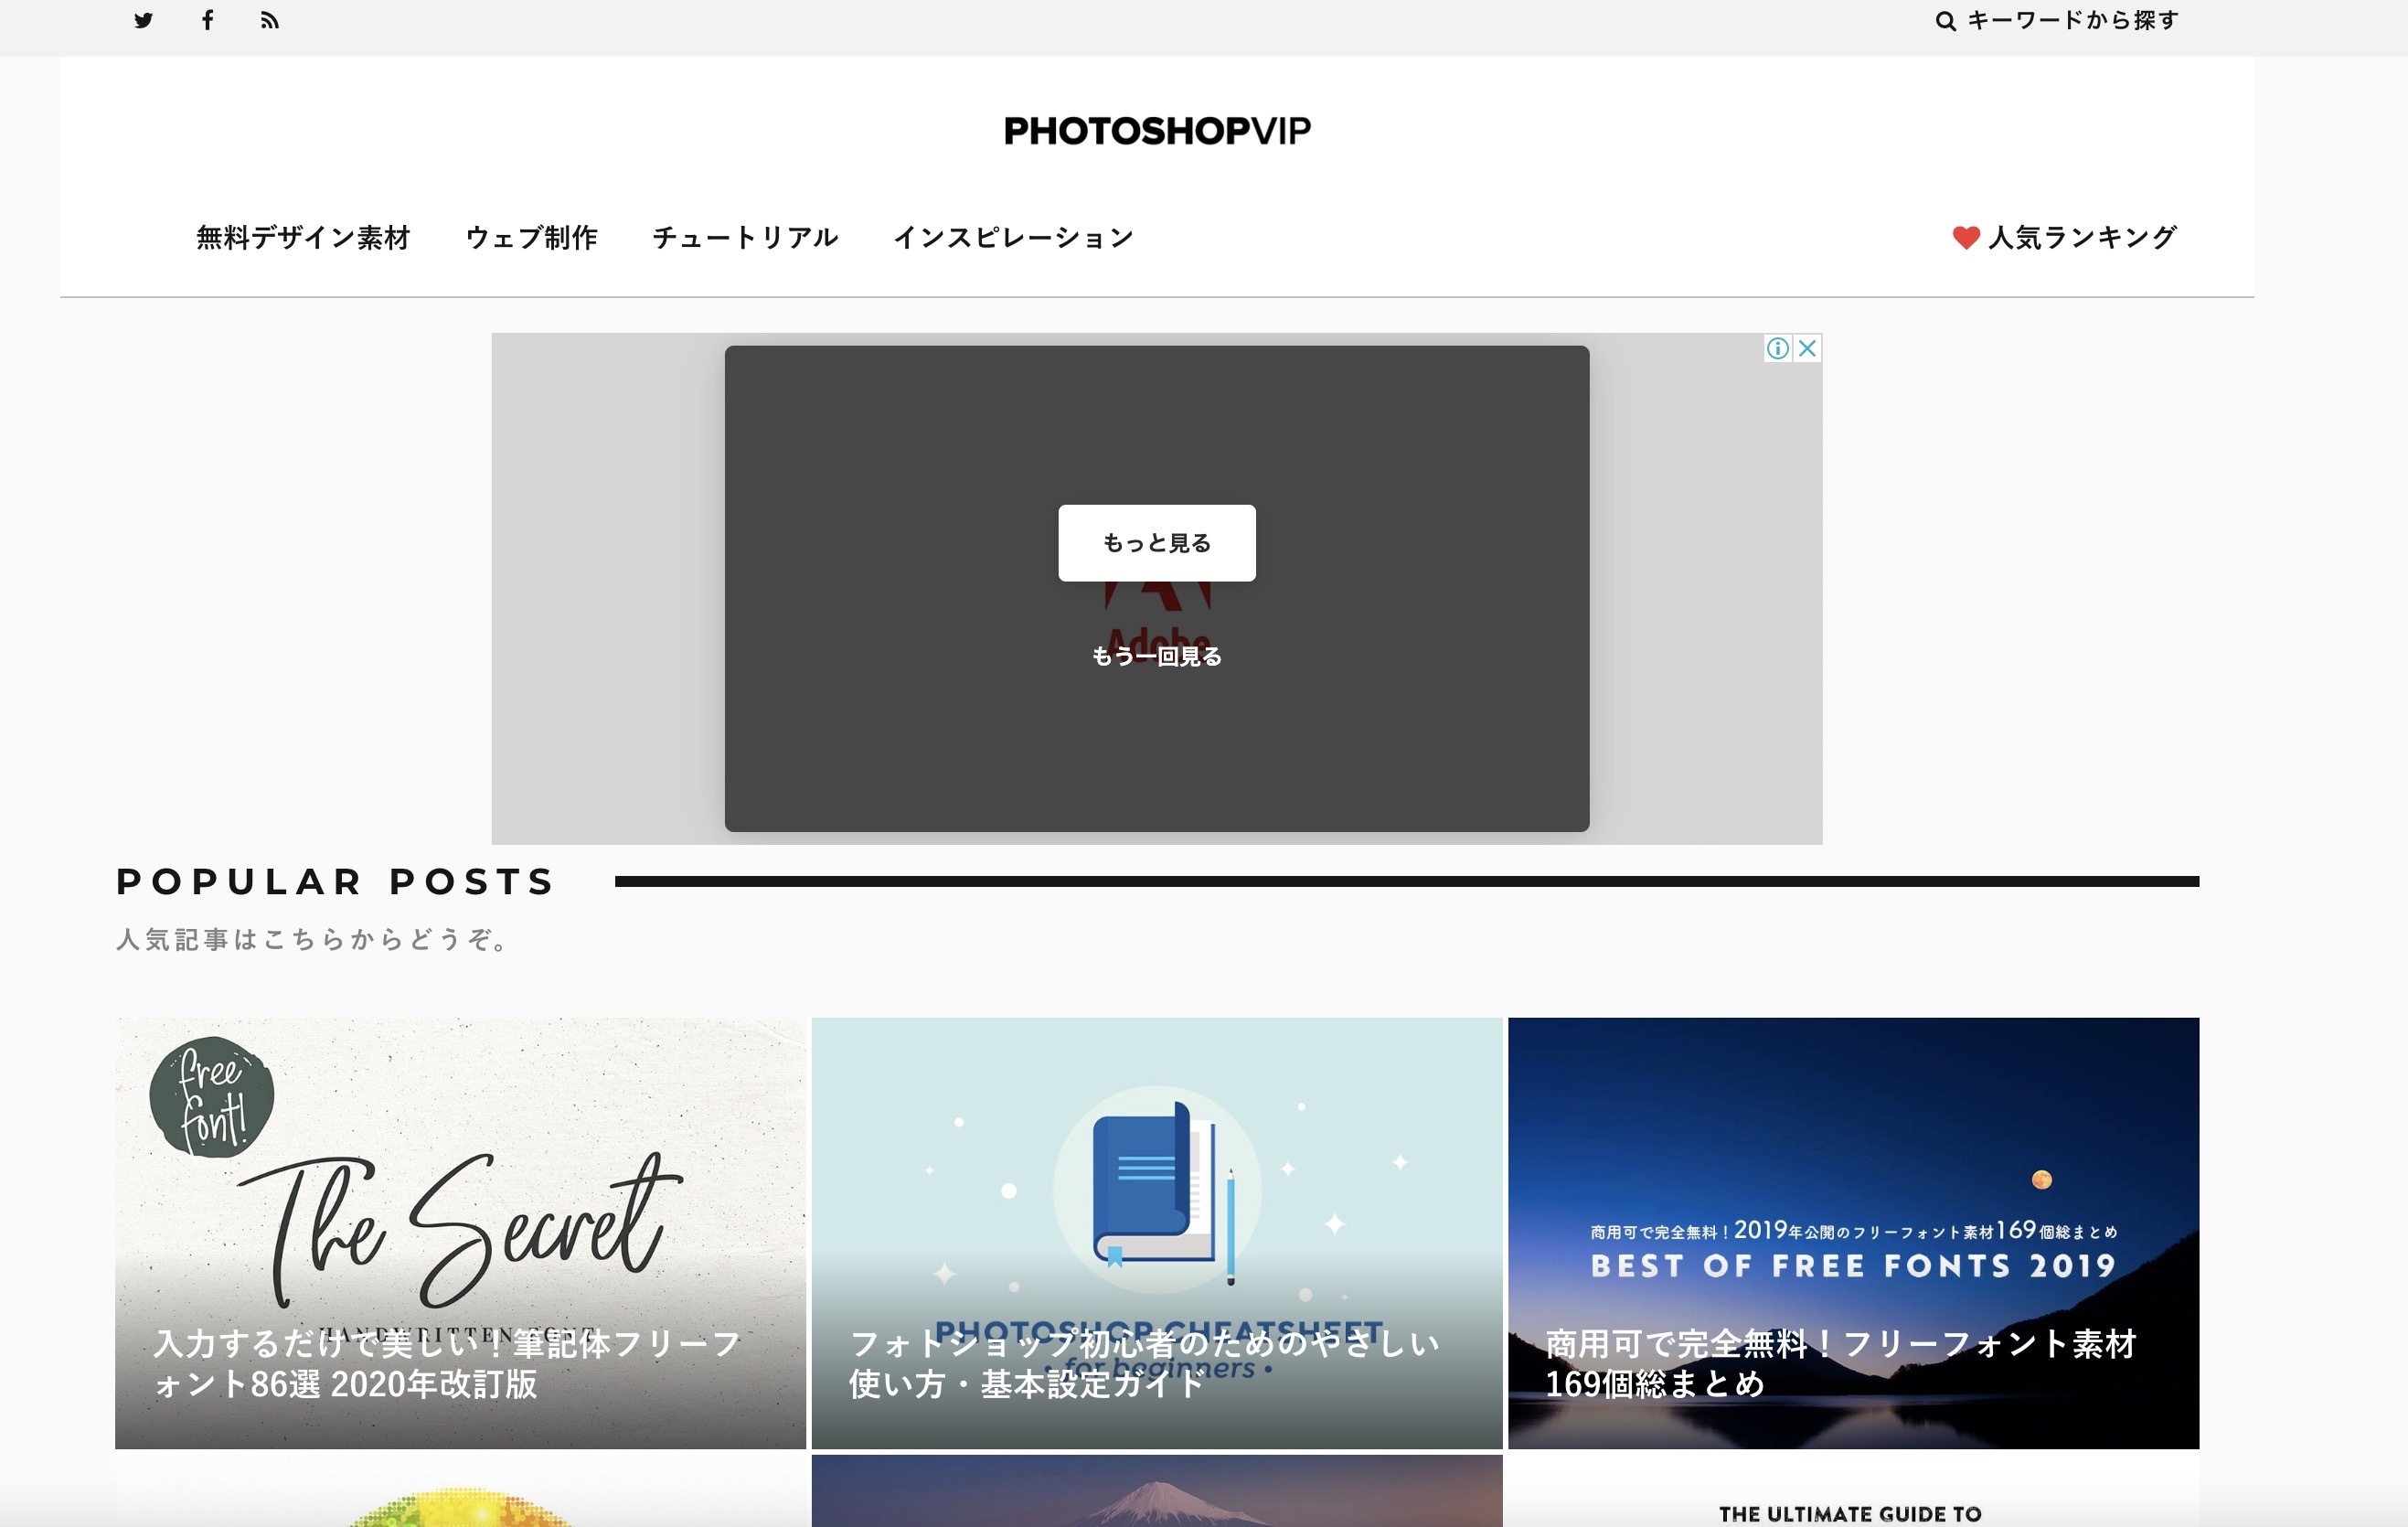Open the ウェブ制作 menu item
This screenshot has height=1527, width=2408.
coord(531,237)
